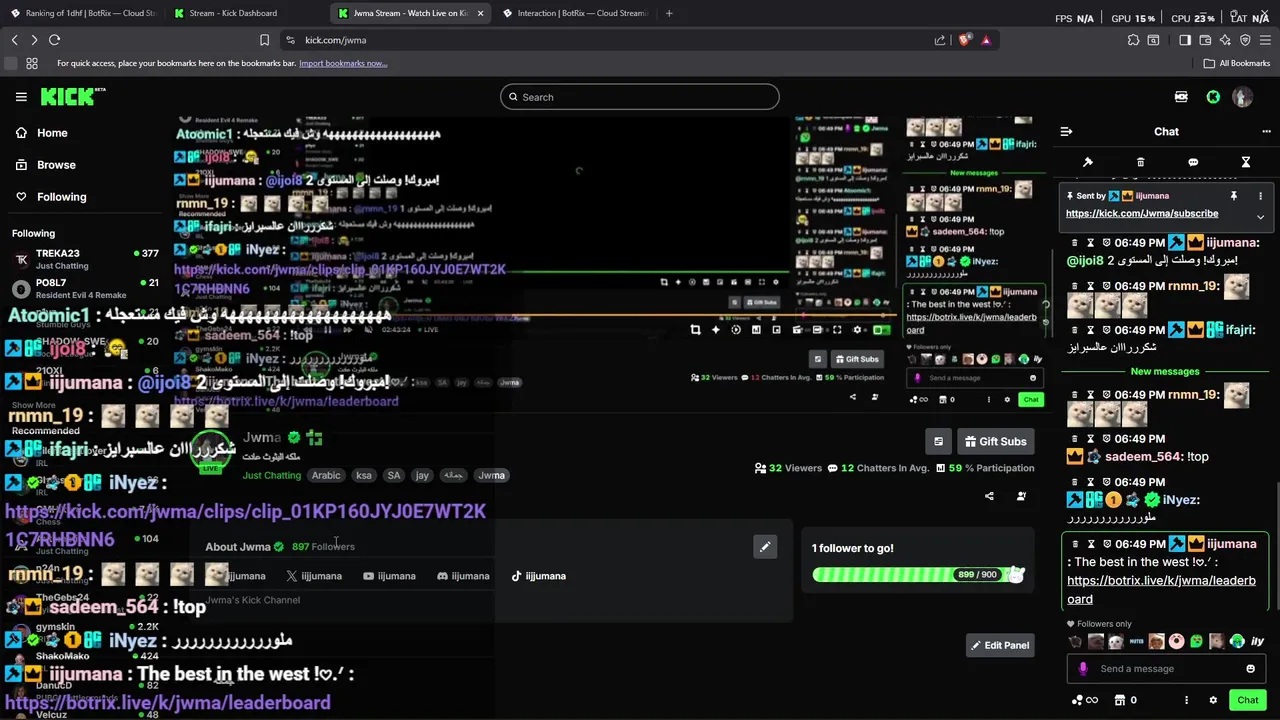Open iijumana's X profile link
The width and height of the screenshot is (1280, 720).
click(314, 576)
